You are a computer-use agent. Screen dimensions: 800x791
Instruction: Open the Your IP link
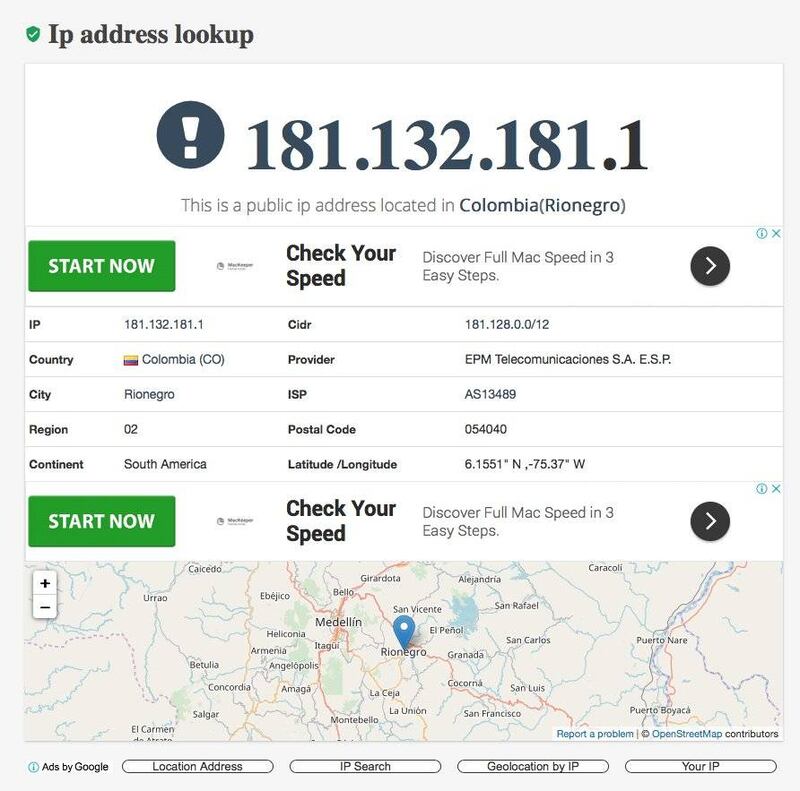click(x=700, y=767)
